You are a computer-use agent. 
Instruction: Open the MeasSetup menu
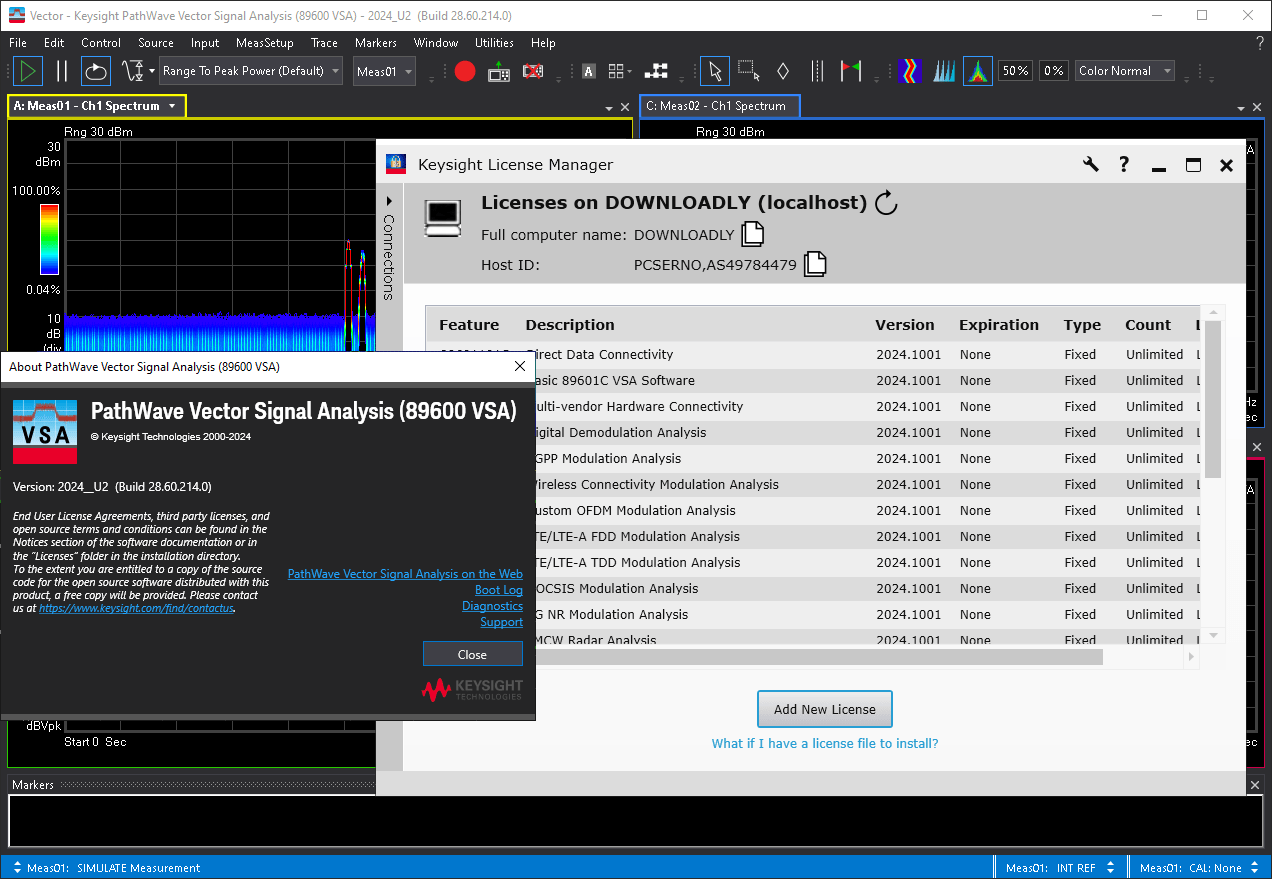(265, 43)
